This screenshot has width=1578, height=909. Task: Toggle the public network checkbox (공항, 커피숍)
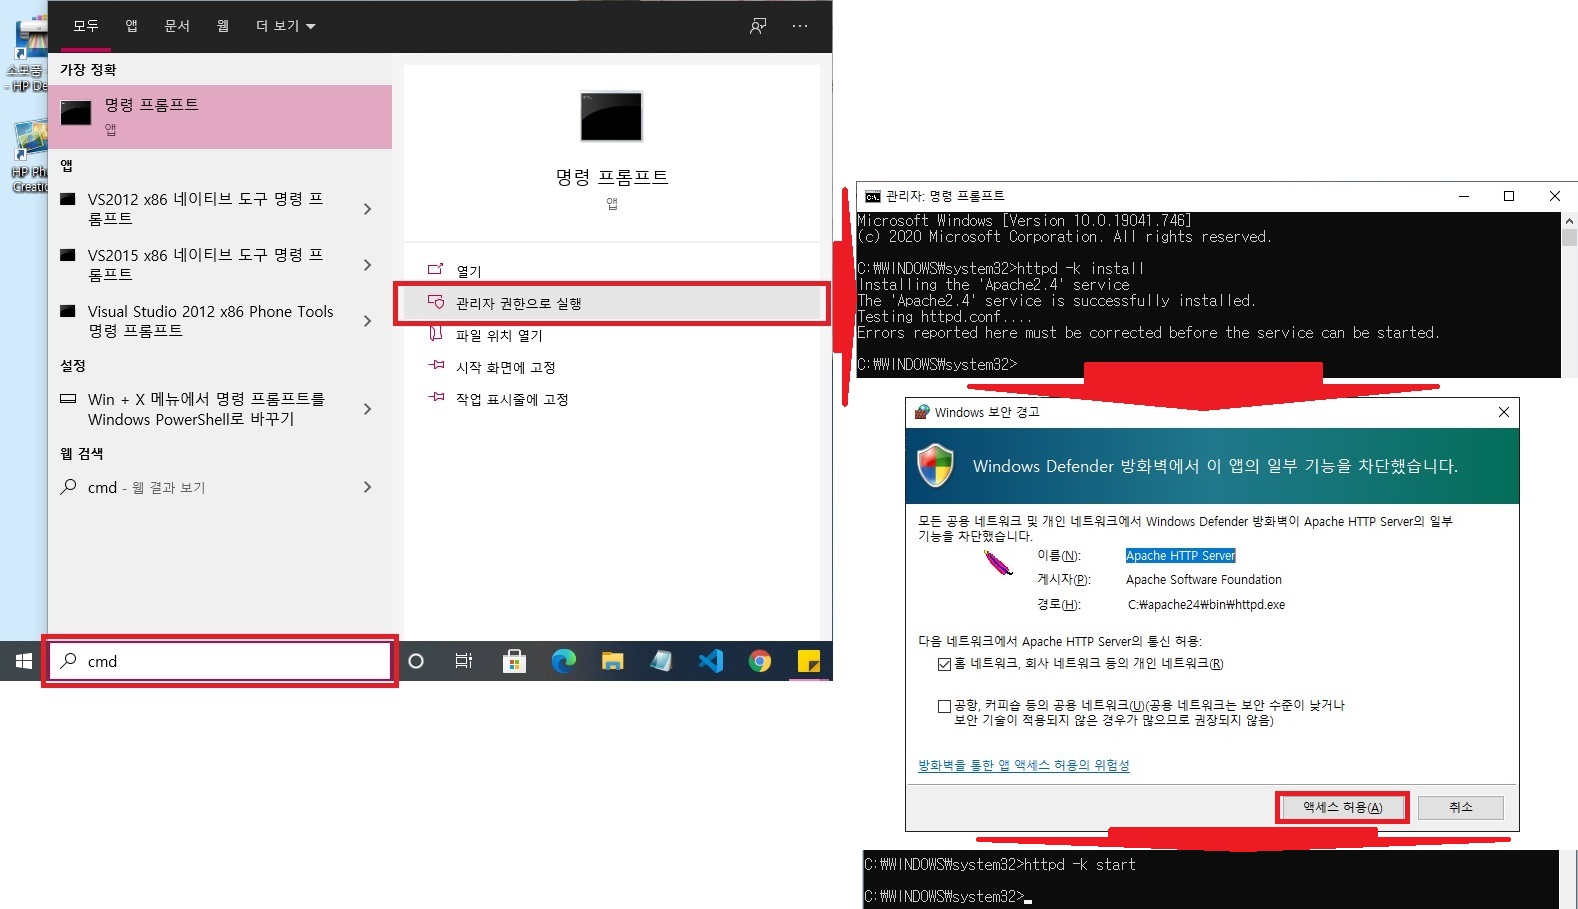(x=944, y=706)
